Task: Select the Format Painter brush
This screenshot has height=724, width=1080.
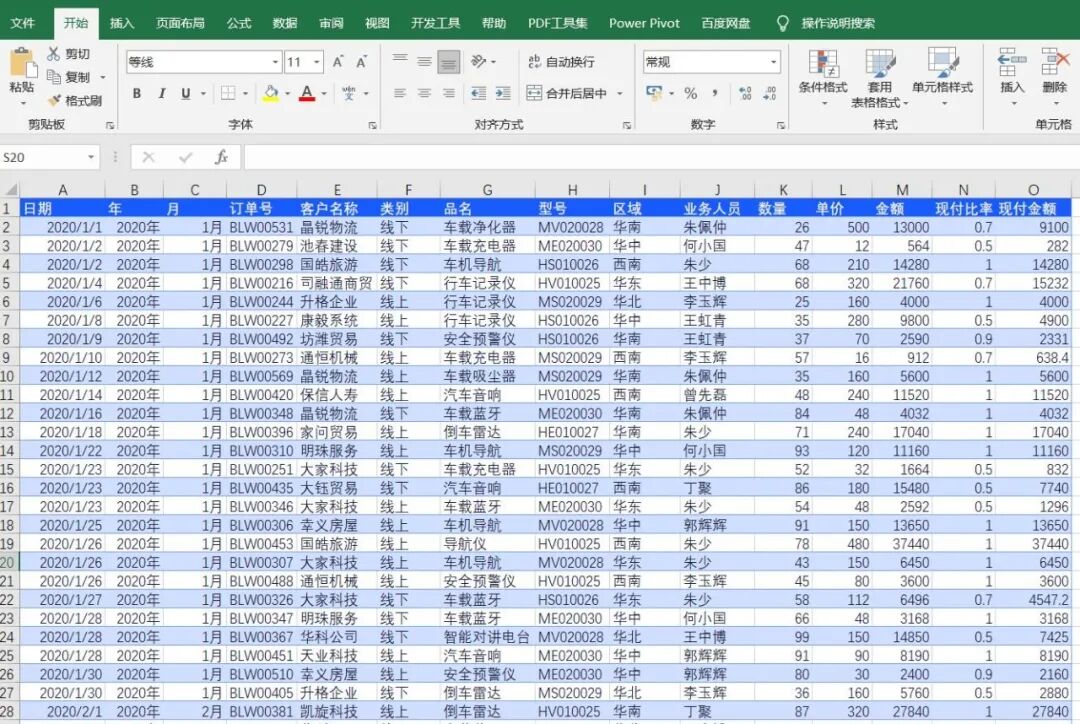Action: pyautogui.click(x=54, y=101)
